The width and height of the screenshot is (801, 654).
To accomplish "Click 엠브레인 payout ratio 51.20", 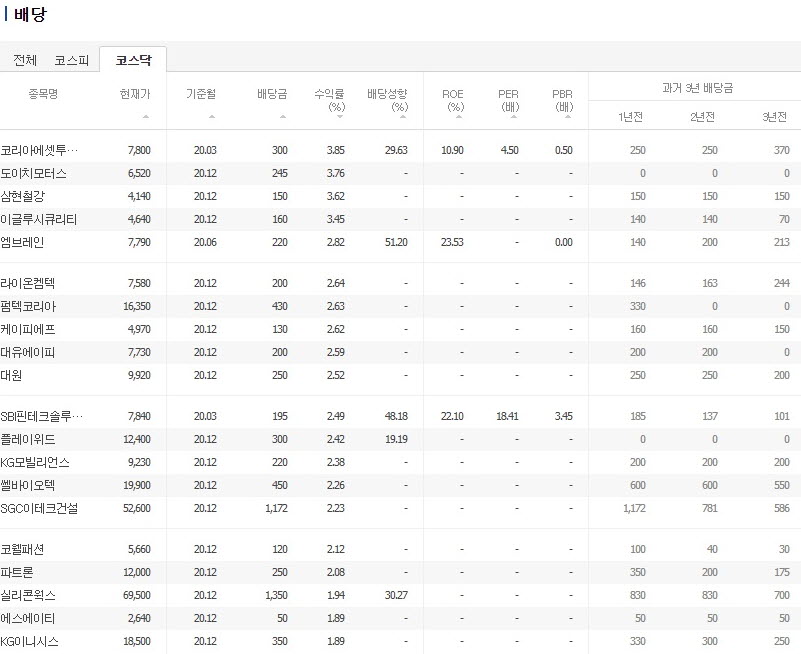I will pyautogui.click(x=396, y=242).
